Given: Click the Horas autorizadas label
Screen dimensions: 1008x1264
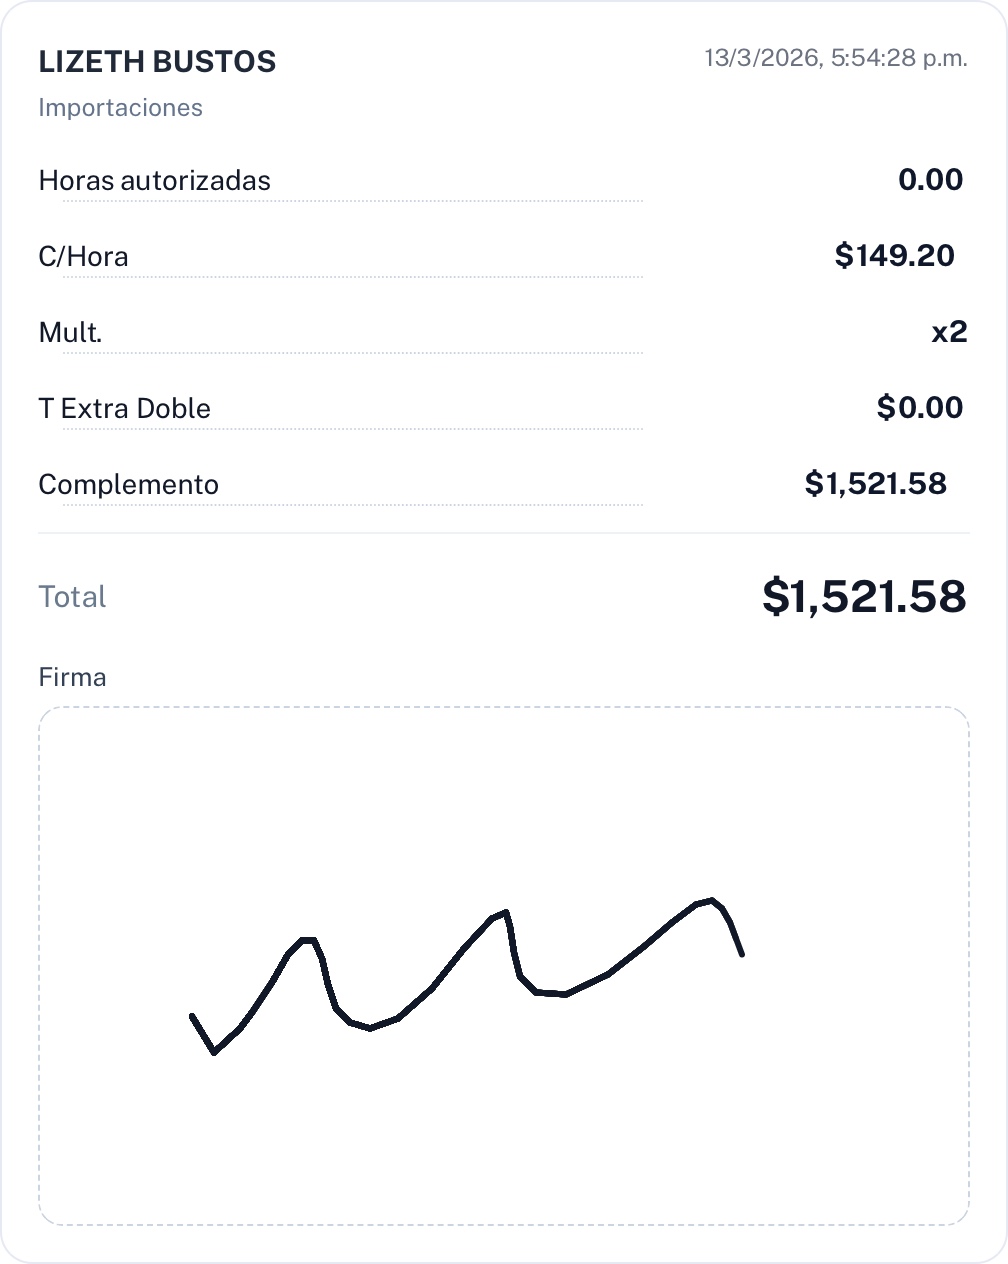Looking at the screenshot, I should (154, 181).
